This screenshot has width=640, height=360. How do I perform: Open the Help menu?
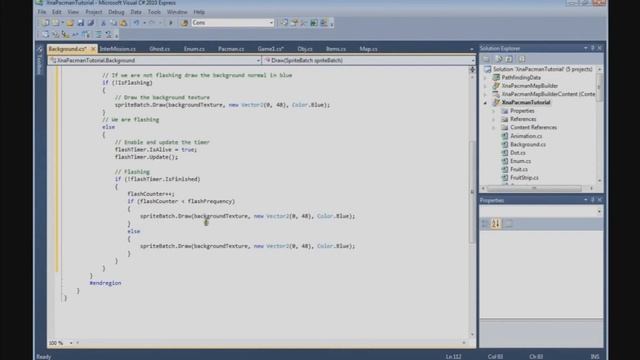tap(199, 12)
